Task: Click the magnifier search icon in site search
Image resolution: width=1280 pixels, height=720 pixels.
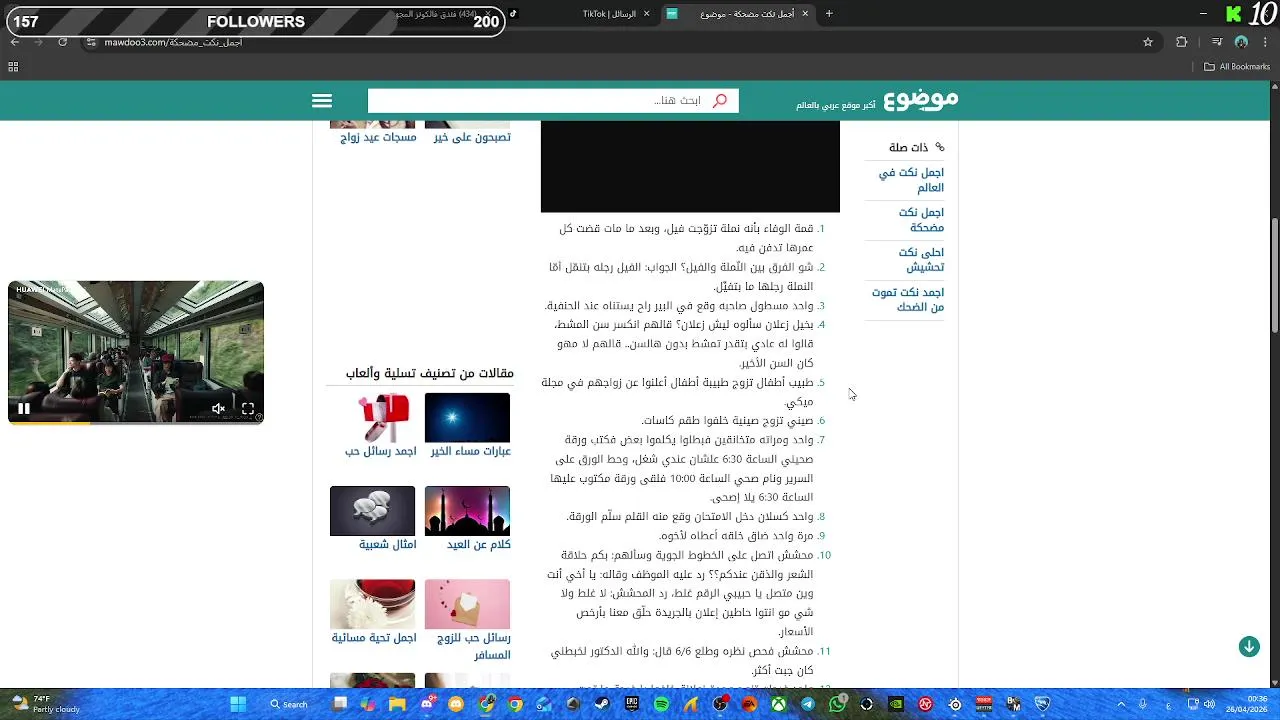Action: [x=719, y=101]
